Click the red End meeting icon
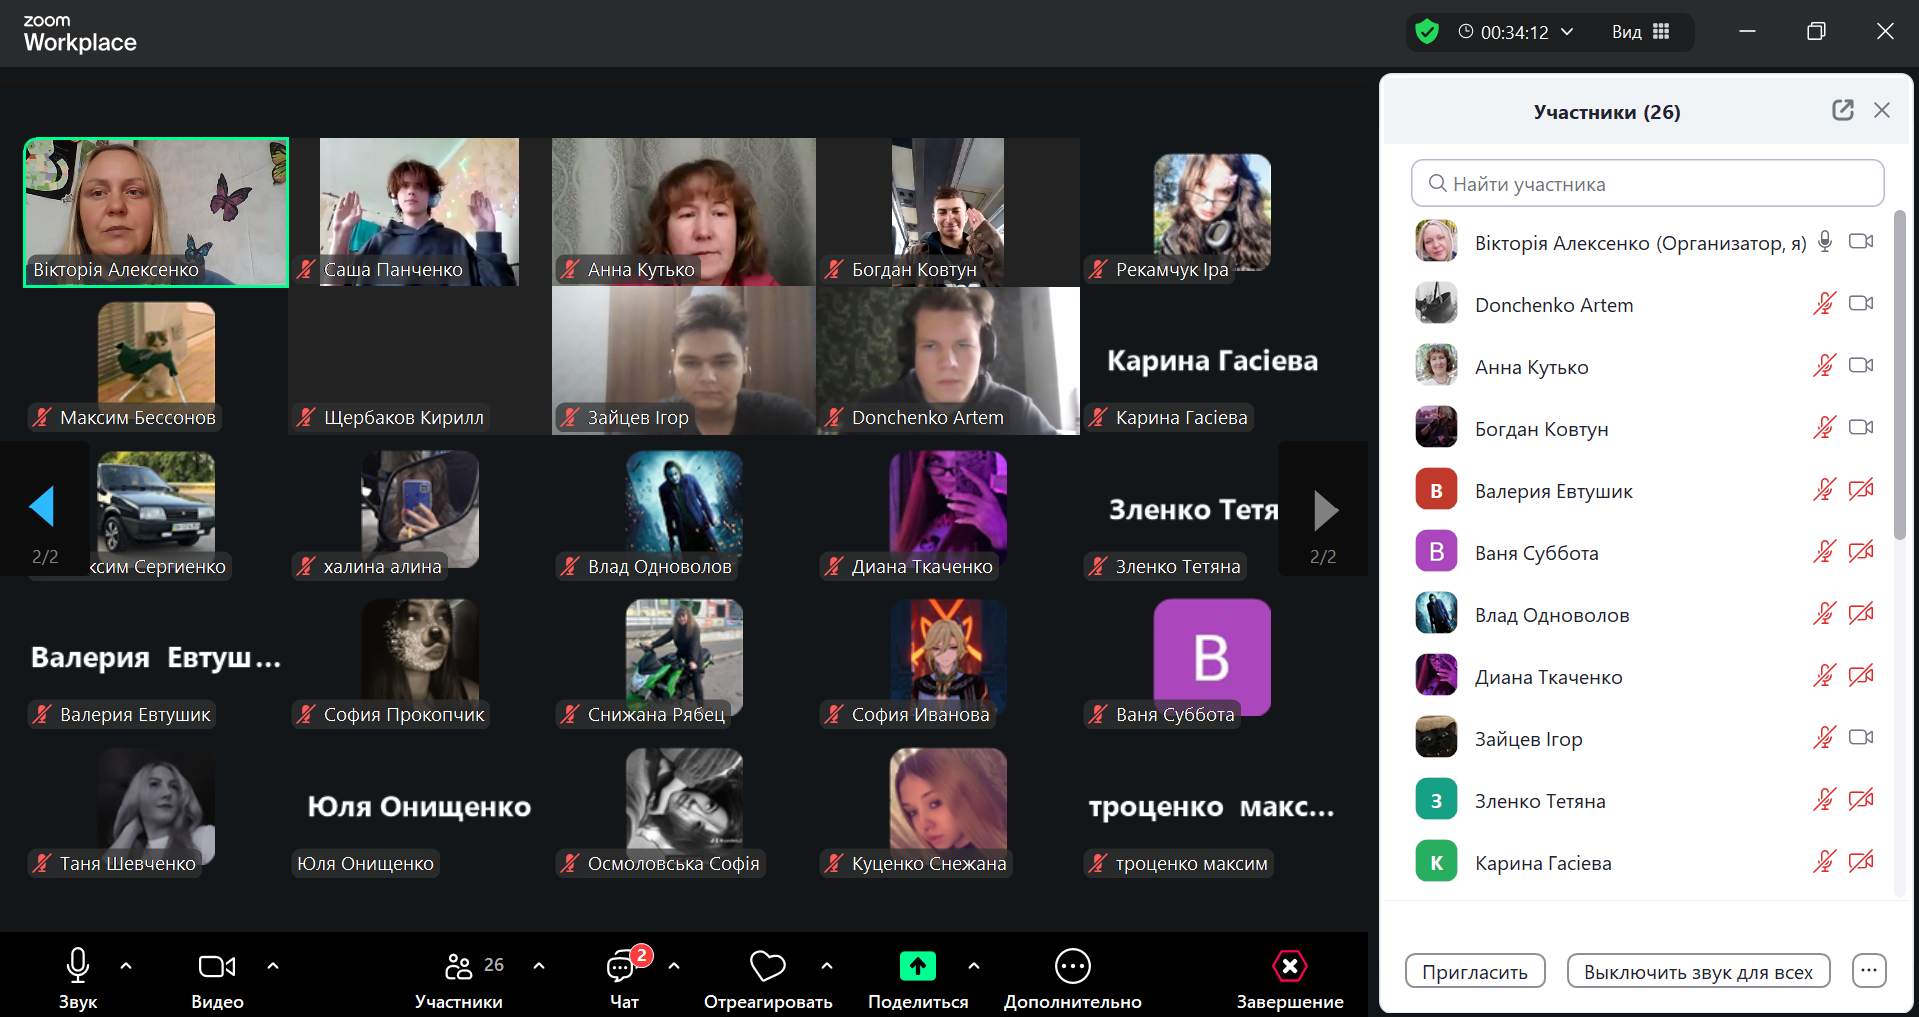1919x1017 pixels. (1289, 966)
